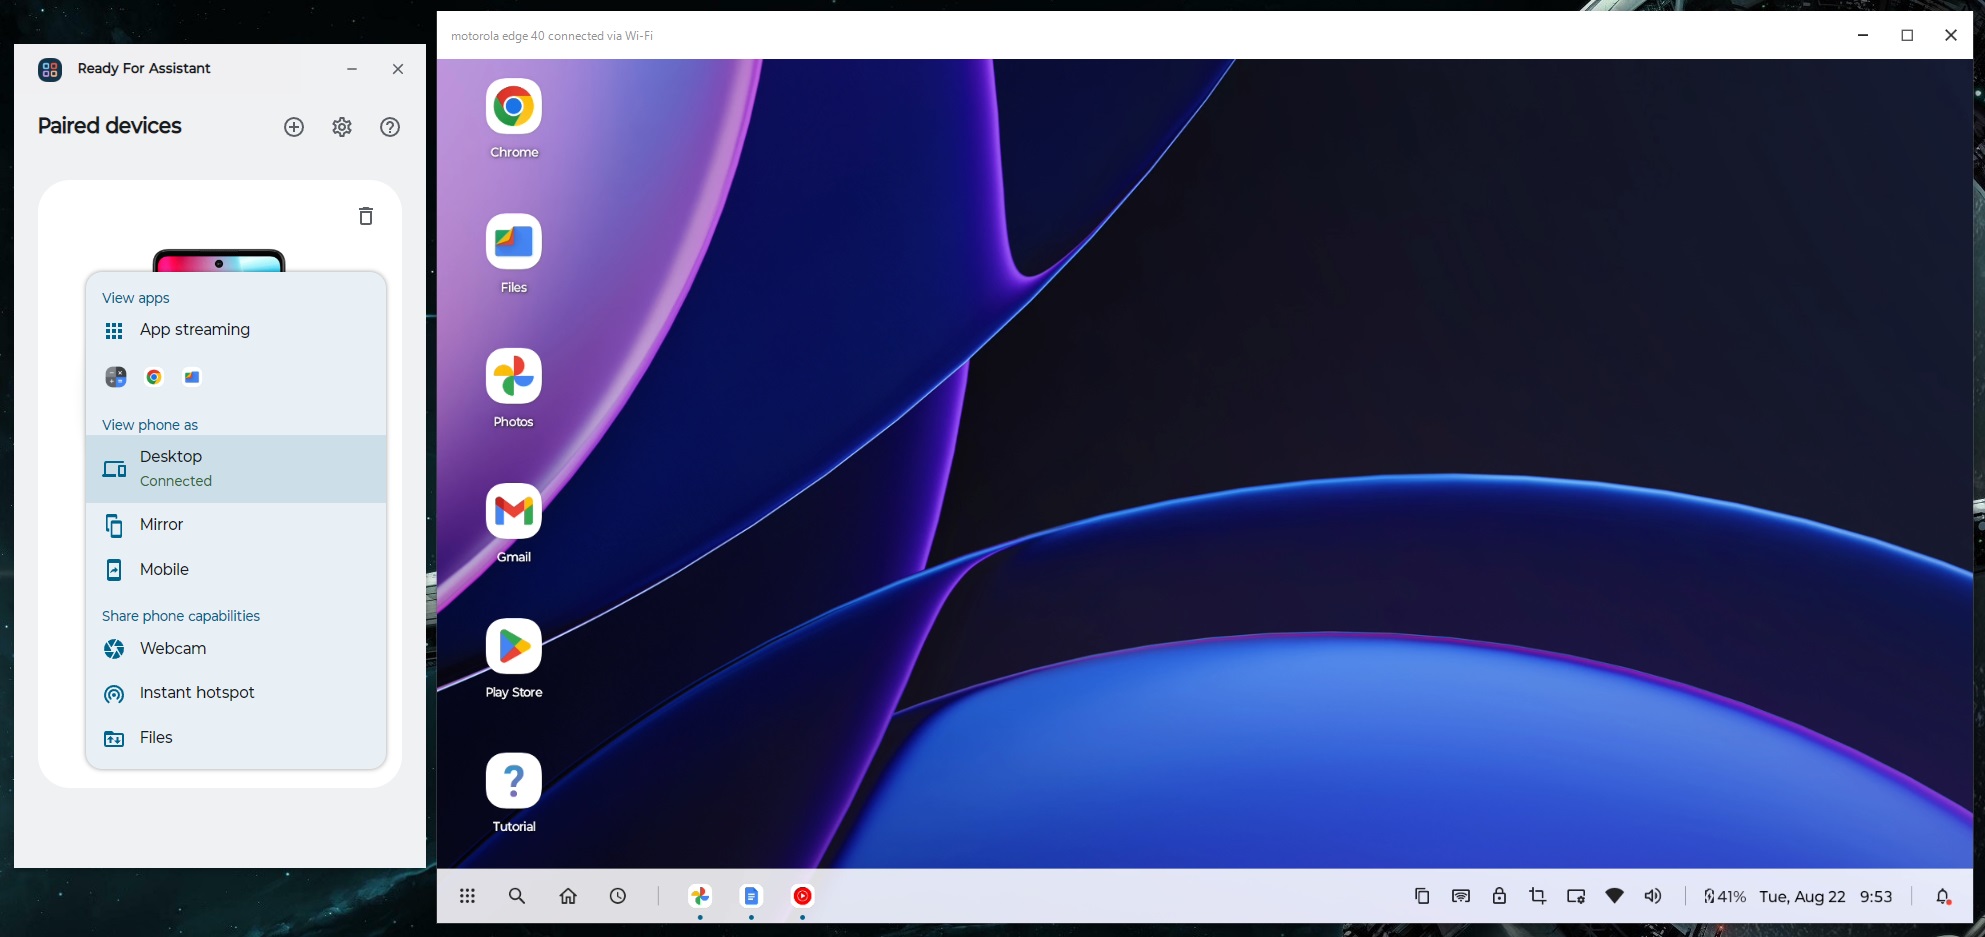Minimize the motorola edge 40 window
1985x937 pixels.
(1863, 35)
